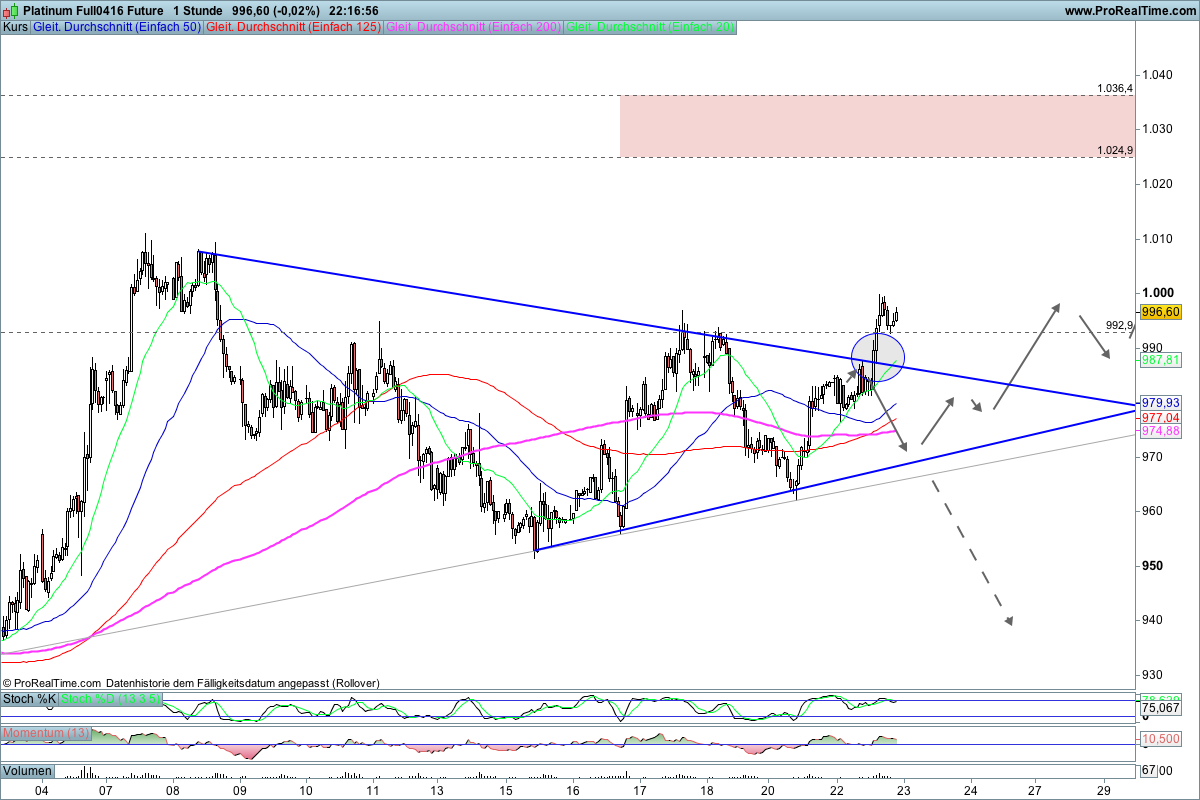Click the magenta 974,88 moving average tag

(1161, 431)
